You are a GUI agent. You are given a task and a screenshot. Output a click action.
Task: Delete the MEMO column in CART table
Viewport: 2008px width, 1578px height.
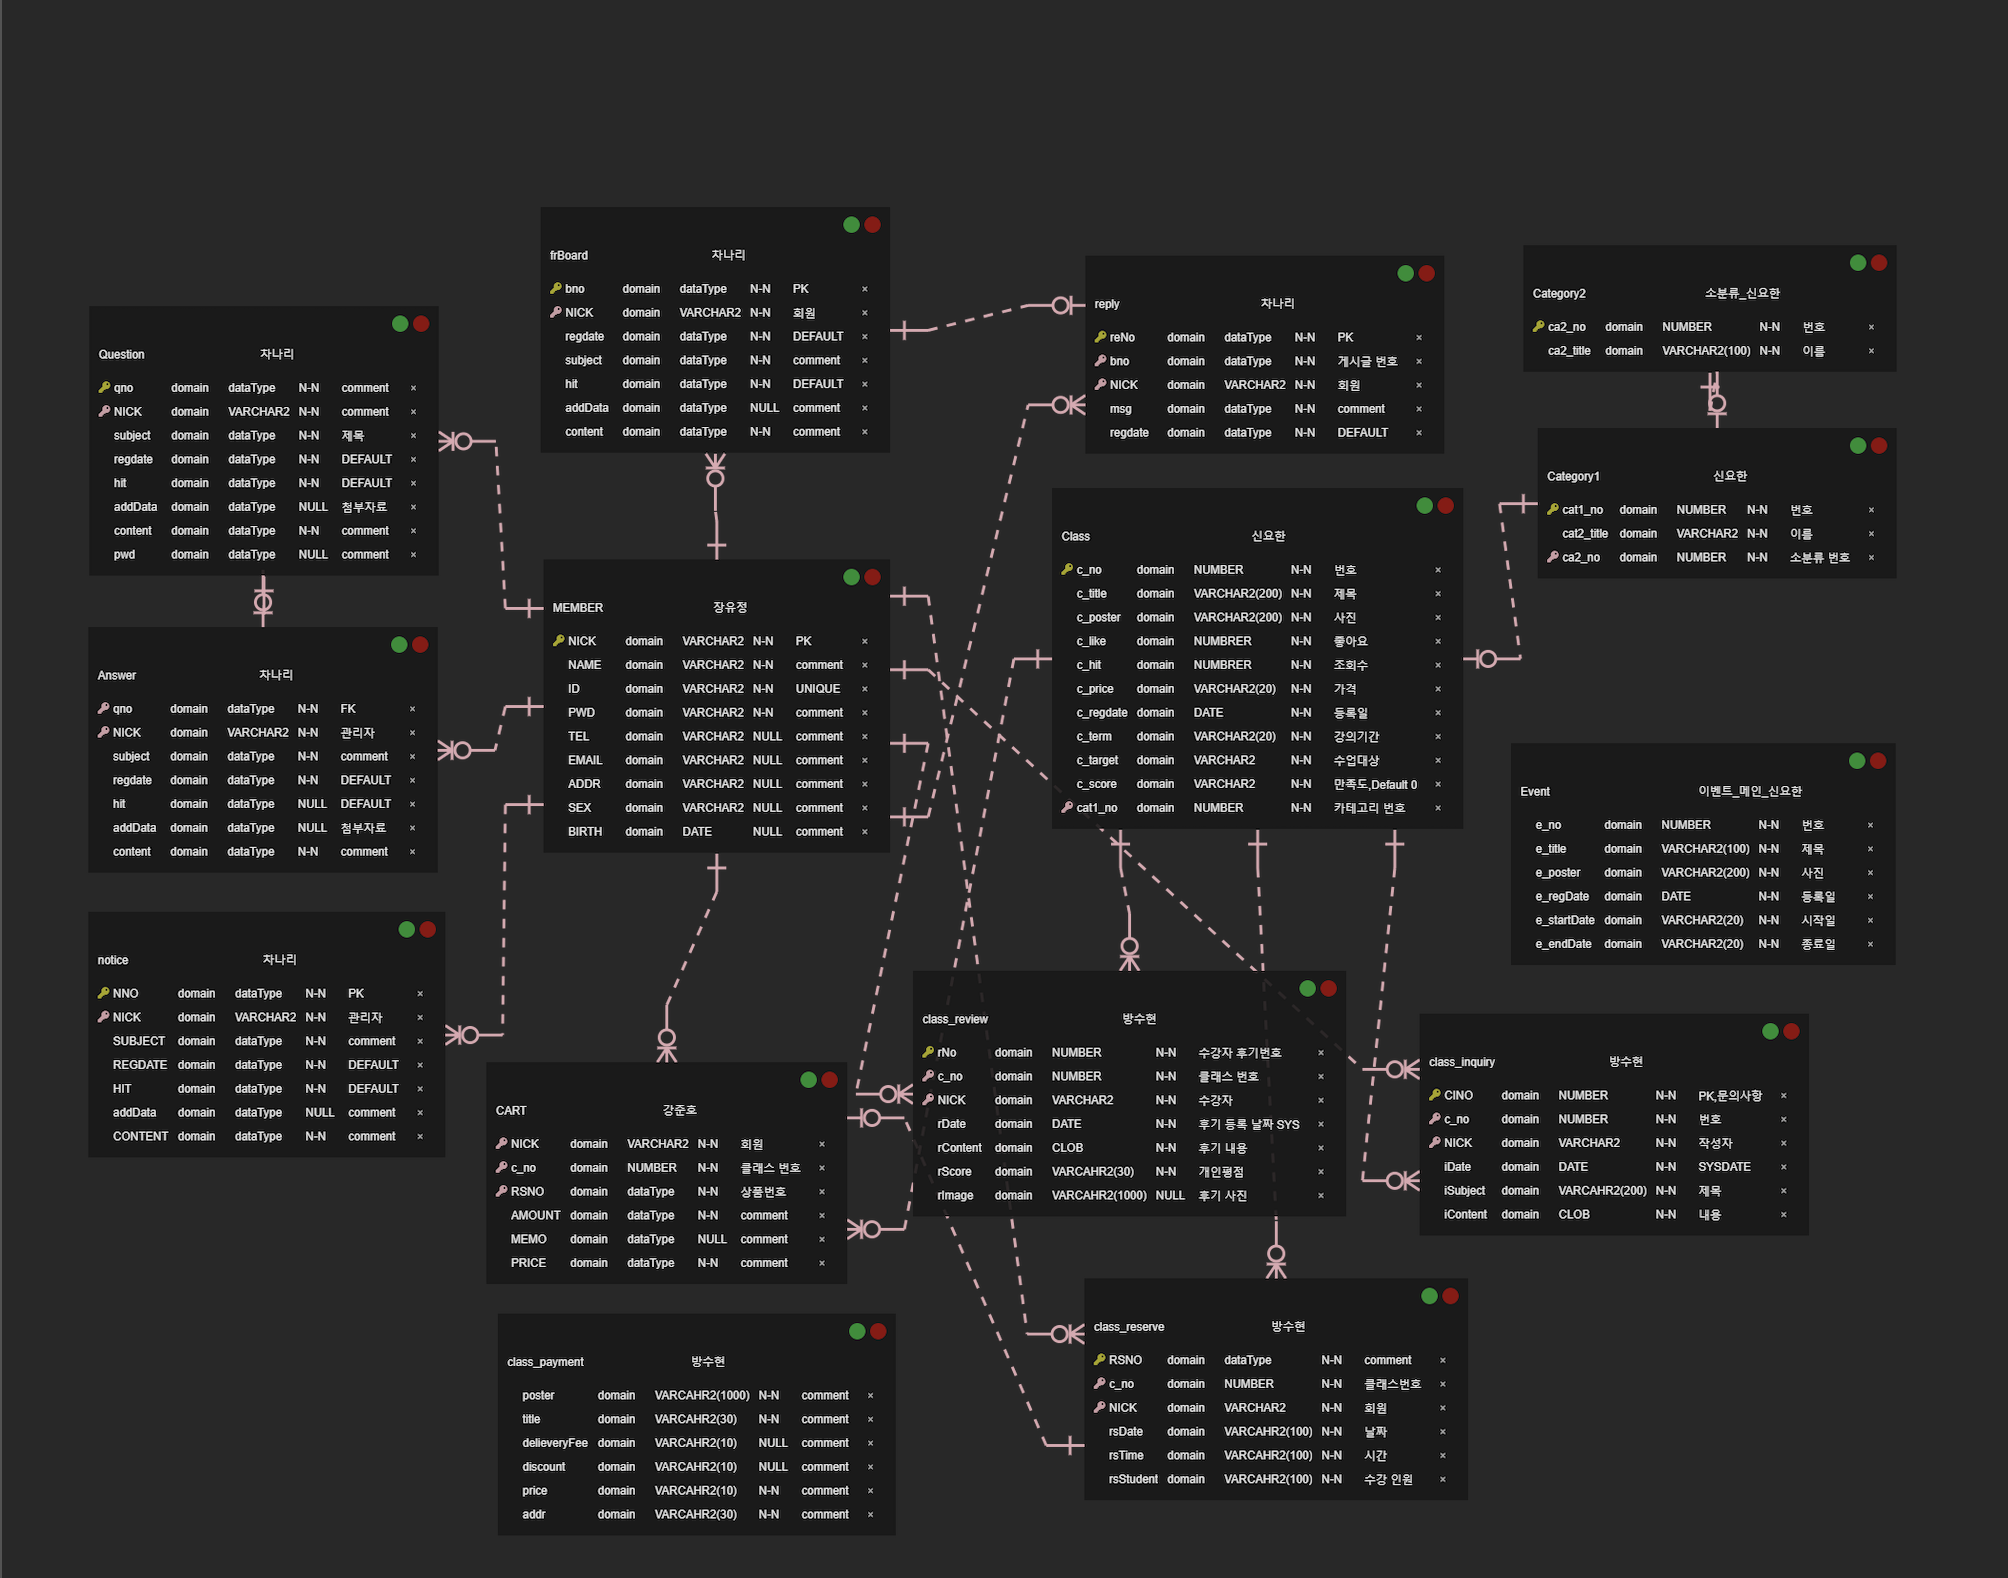(822, 1240)
